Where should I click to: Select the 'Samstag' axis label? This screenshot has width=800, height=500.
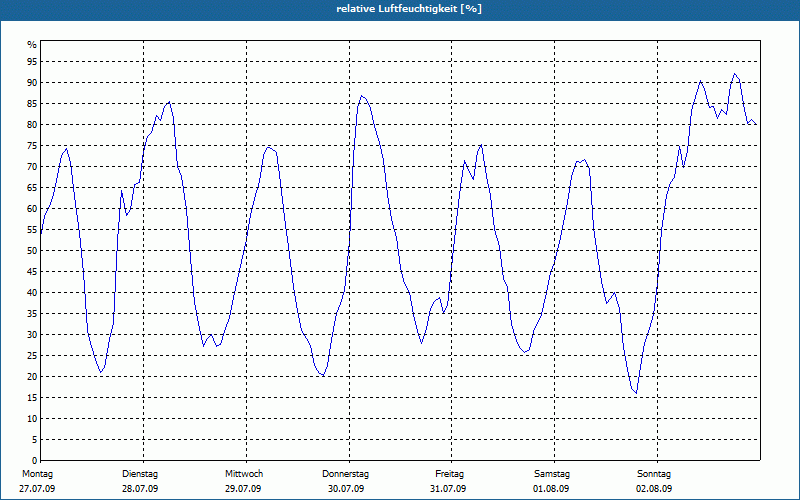click(552, 474)
